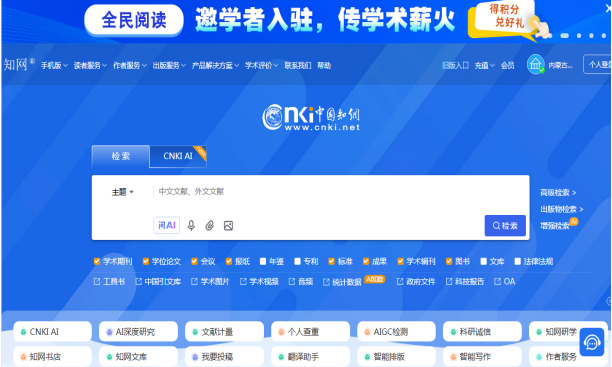Open the 翻译助手 shortcut card
Image resolution: width=612 pixels, height=367 pixels.
pyautogui.click(x=311, y=356)
